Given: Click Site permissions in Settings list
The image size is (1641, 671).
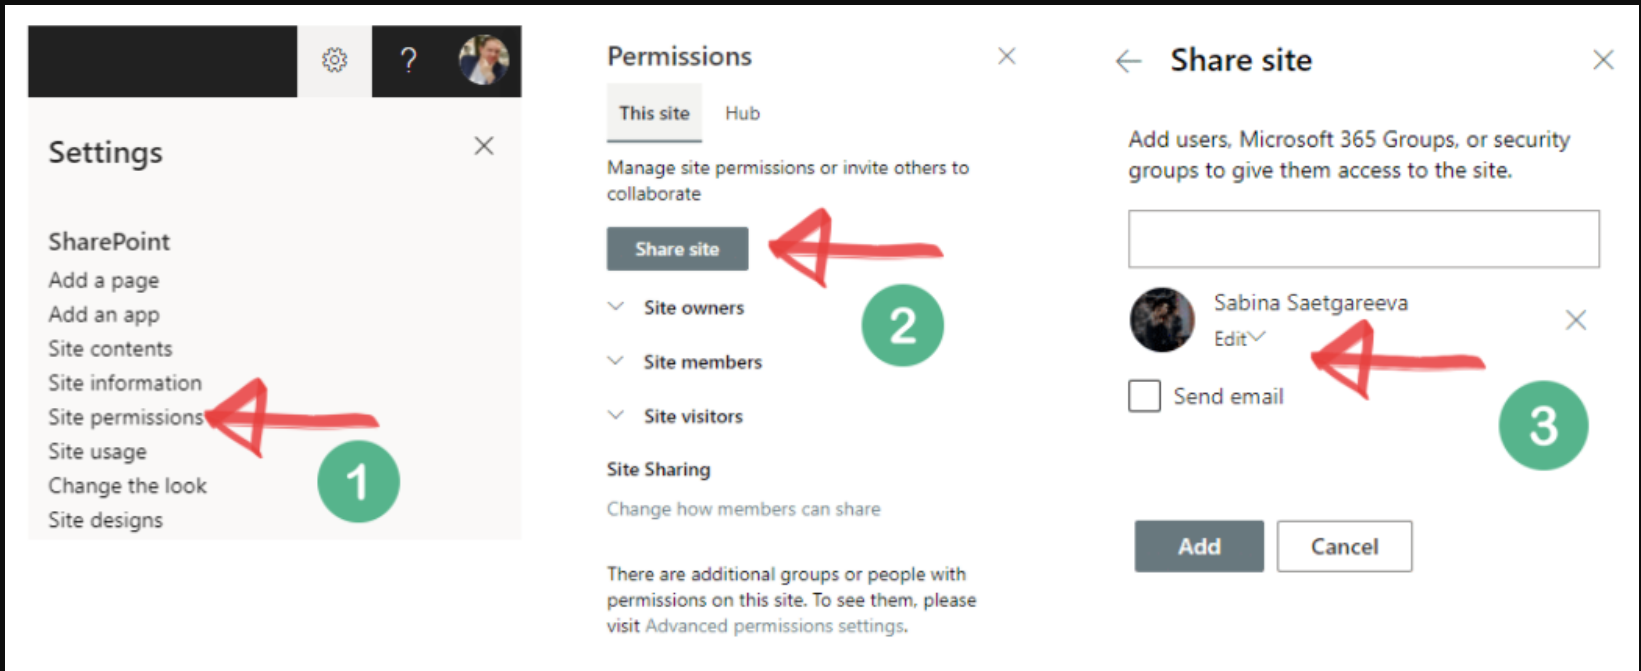Looking at the screenshot, I should click(x=125, y=417).
